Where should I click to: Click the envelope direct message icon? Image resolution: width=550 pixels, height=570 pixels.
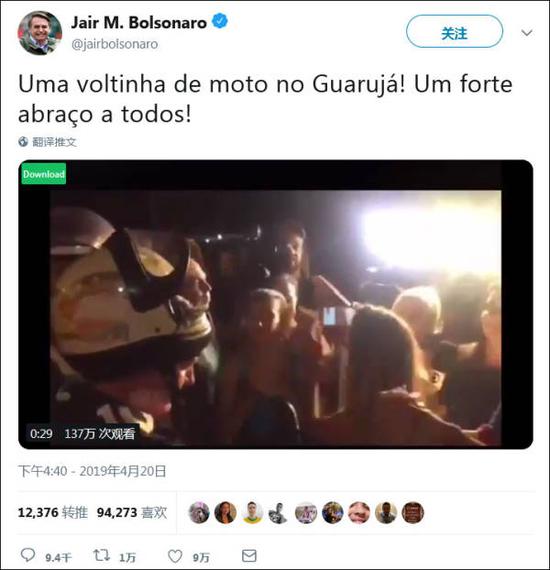(249, 556)
